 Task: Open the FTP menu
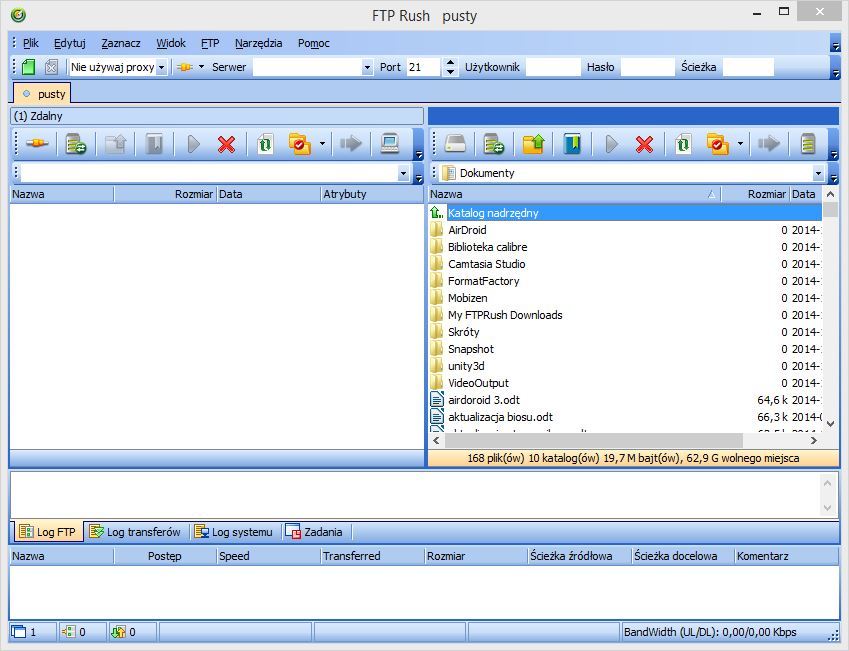point(210,43)
